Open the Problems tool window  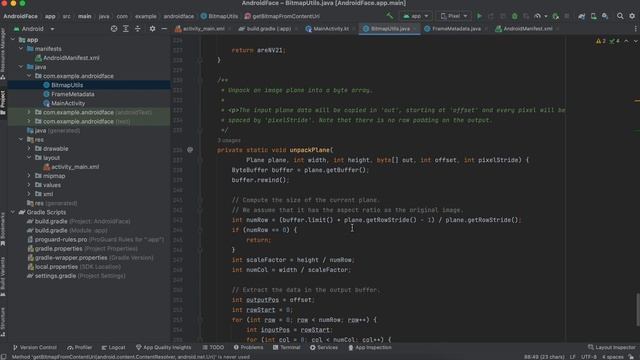pyautogui.click(x=248, y=347)
